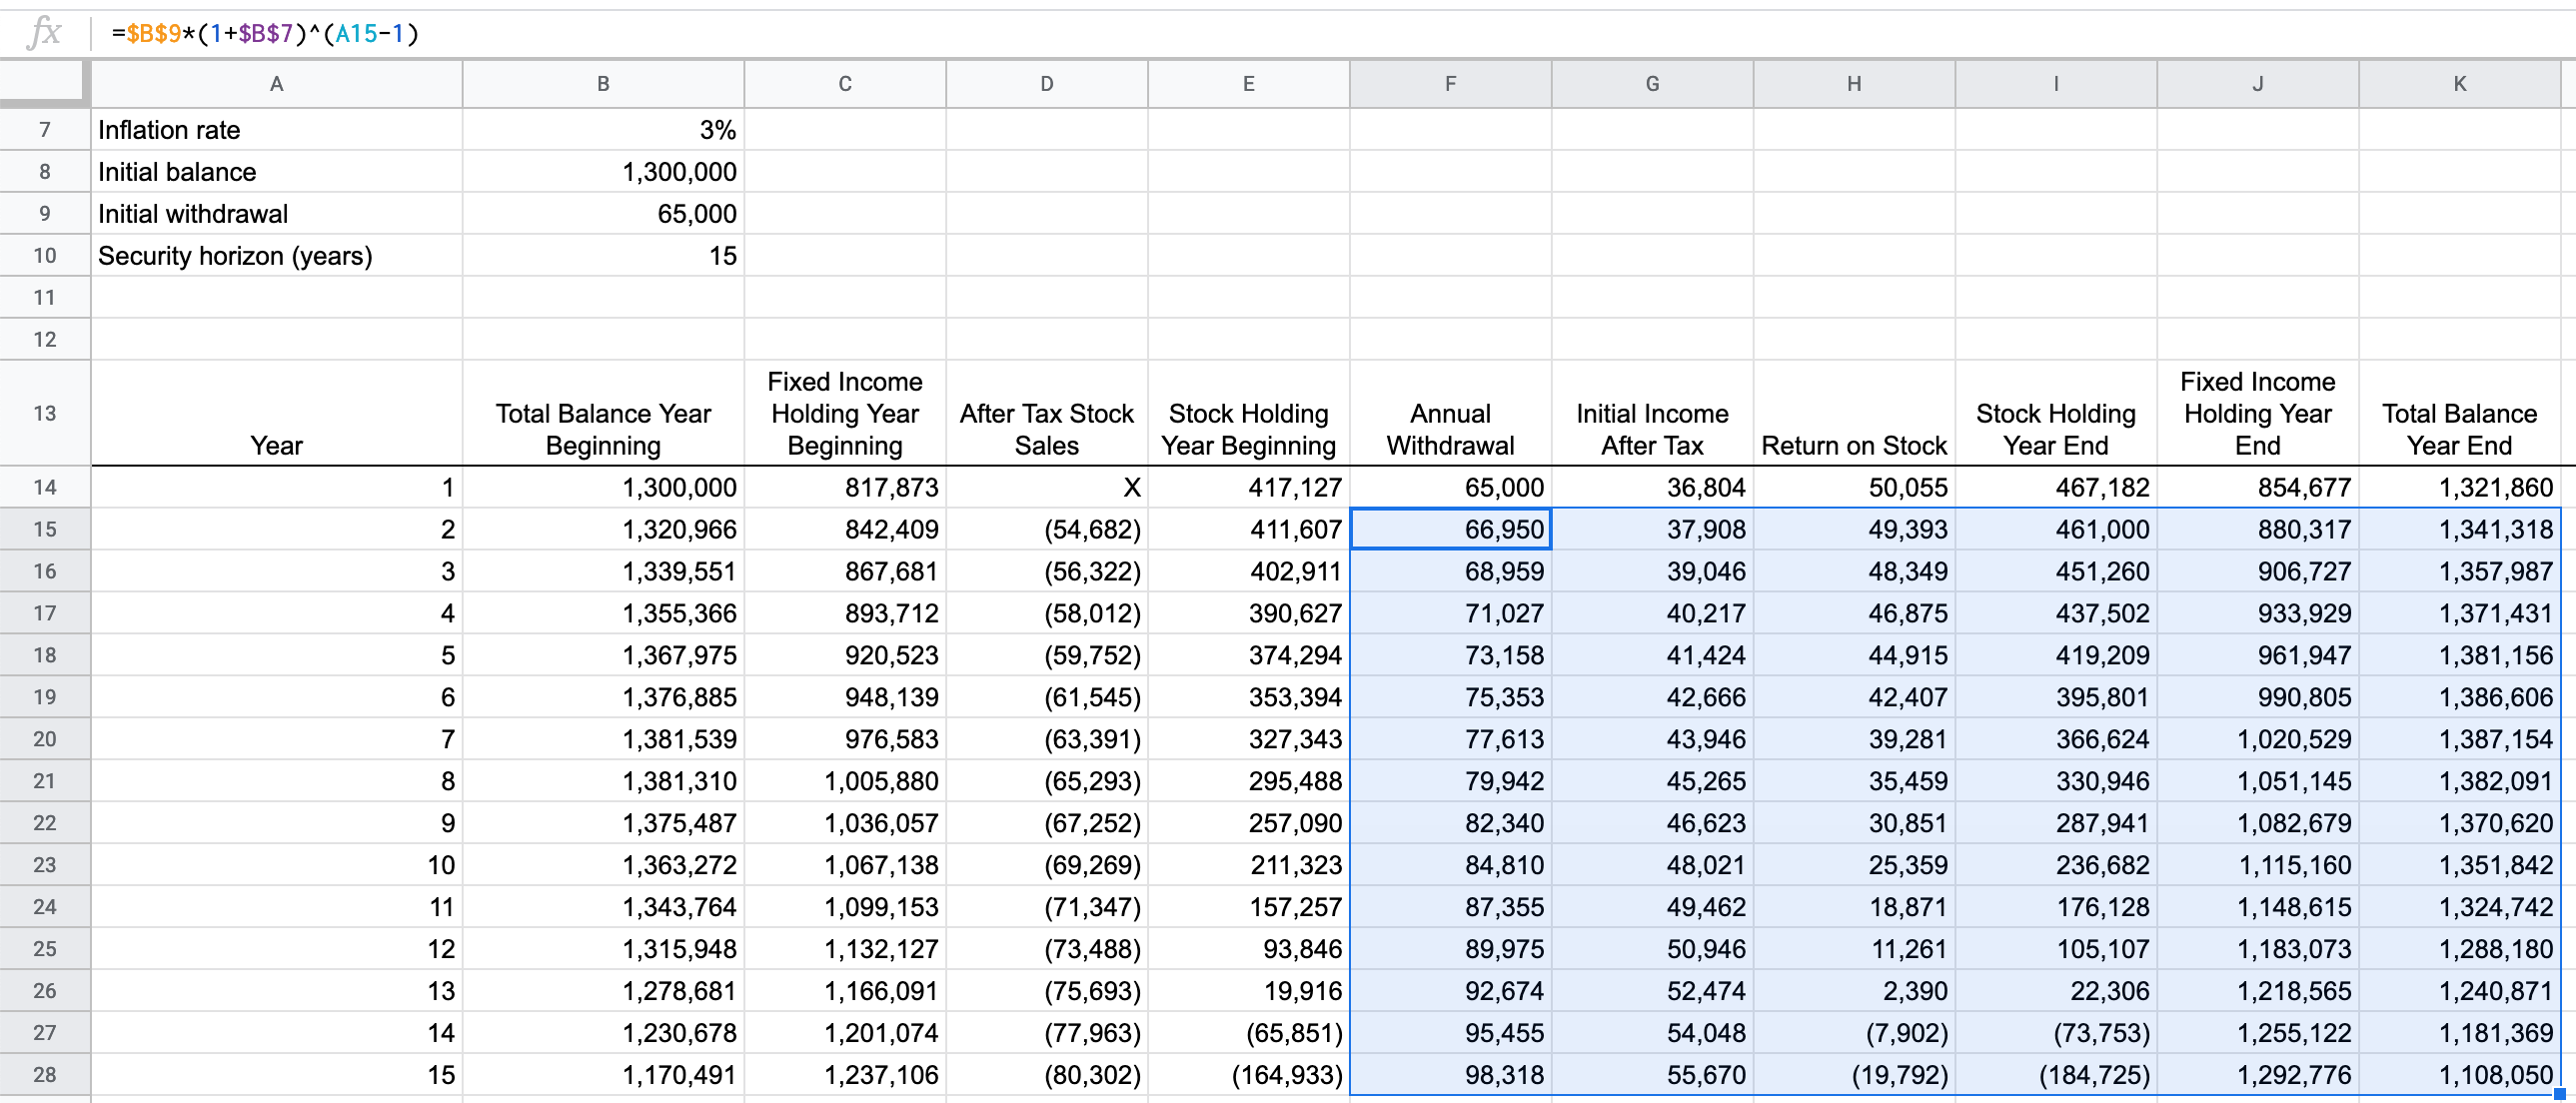Image resolution: width=2576 pixels, height=1103 pixels.
Task: Click the 'Inflation rate' label cell
Action: tap(277, 130)
